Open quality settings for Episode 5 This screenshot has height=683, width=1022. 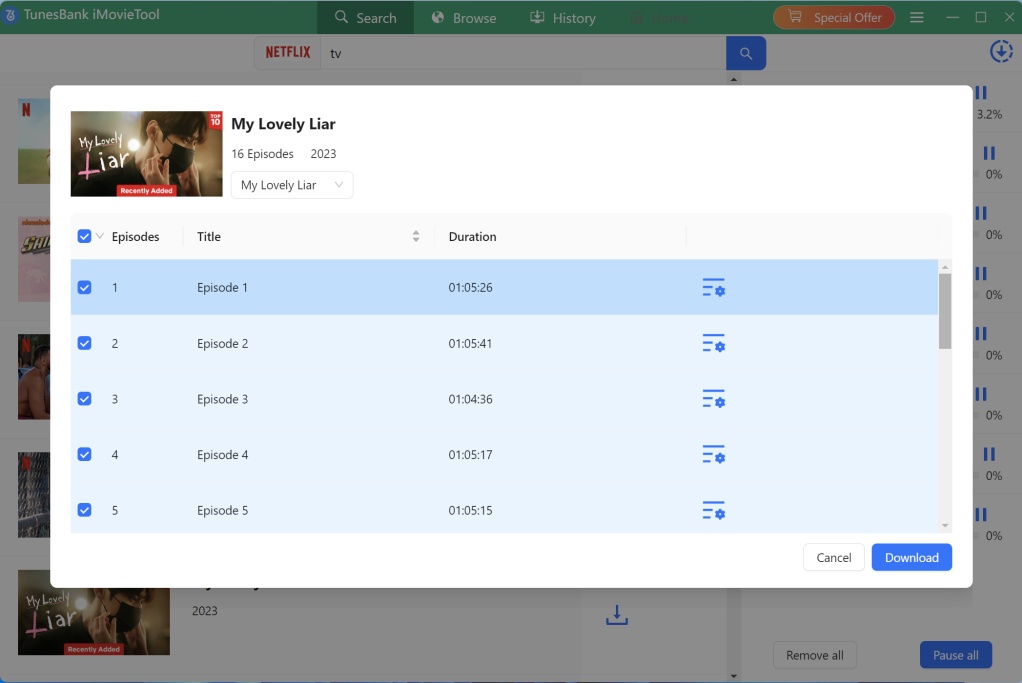[x=713, y=511]
